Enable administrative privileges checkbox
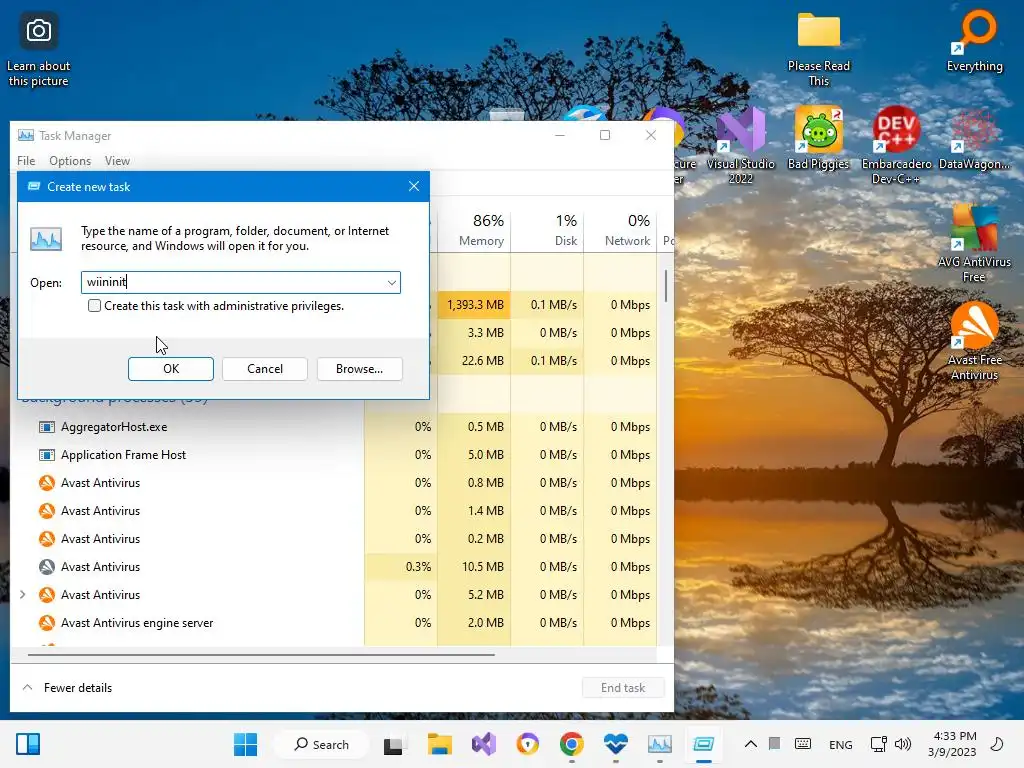The height and width of the screenshot is (768, 1024). [x=95, y=306]
